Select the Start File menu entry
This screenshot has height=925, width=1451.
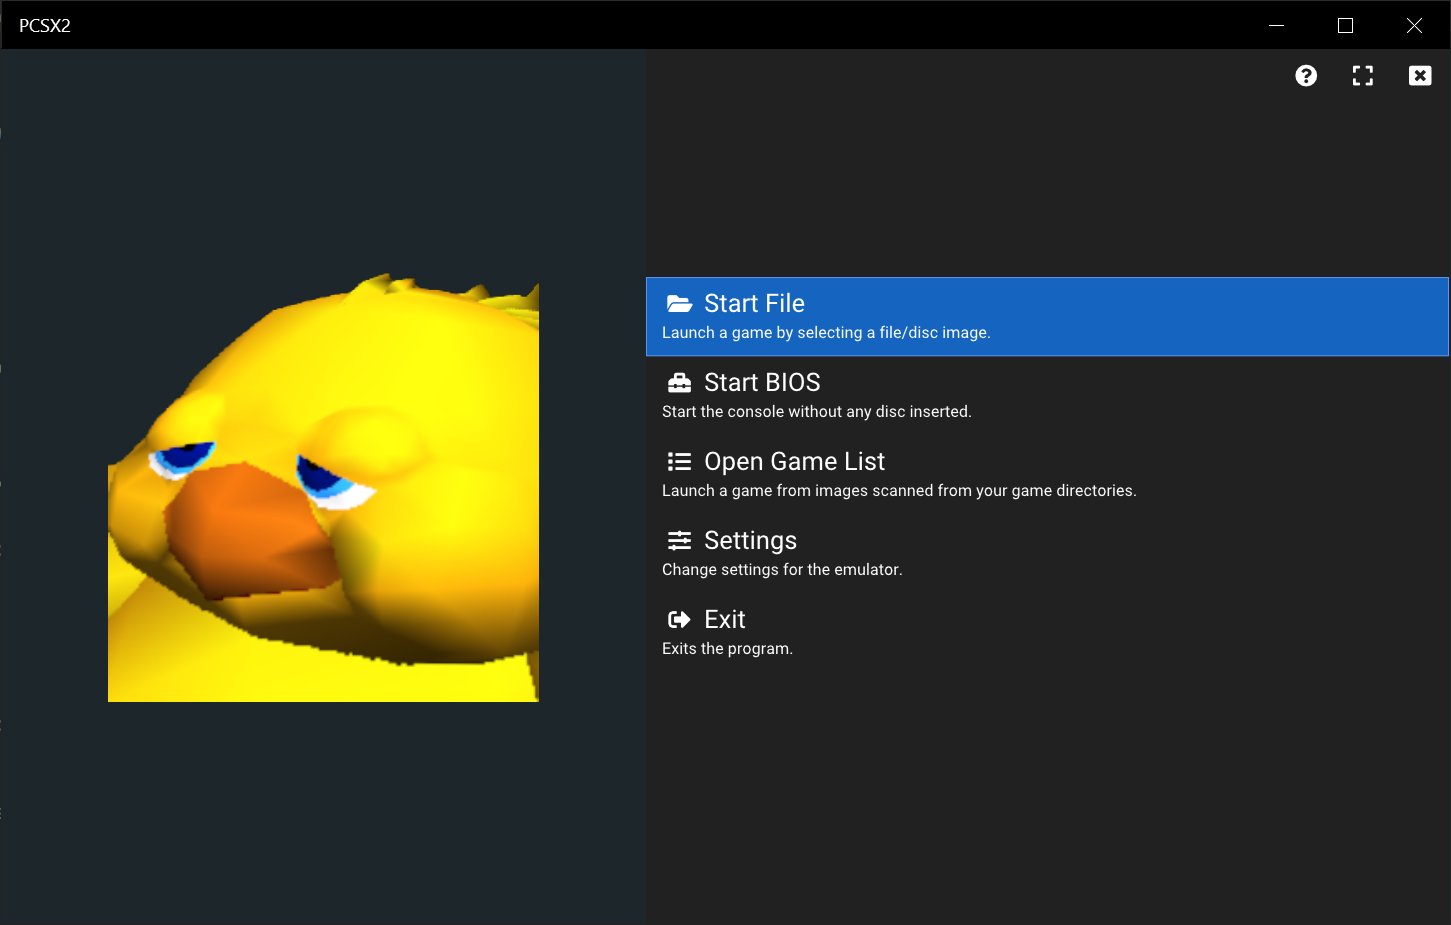1047,316
